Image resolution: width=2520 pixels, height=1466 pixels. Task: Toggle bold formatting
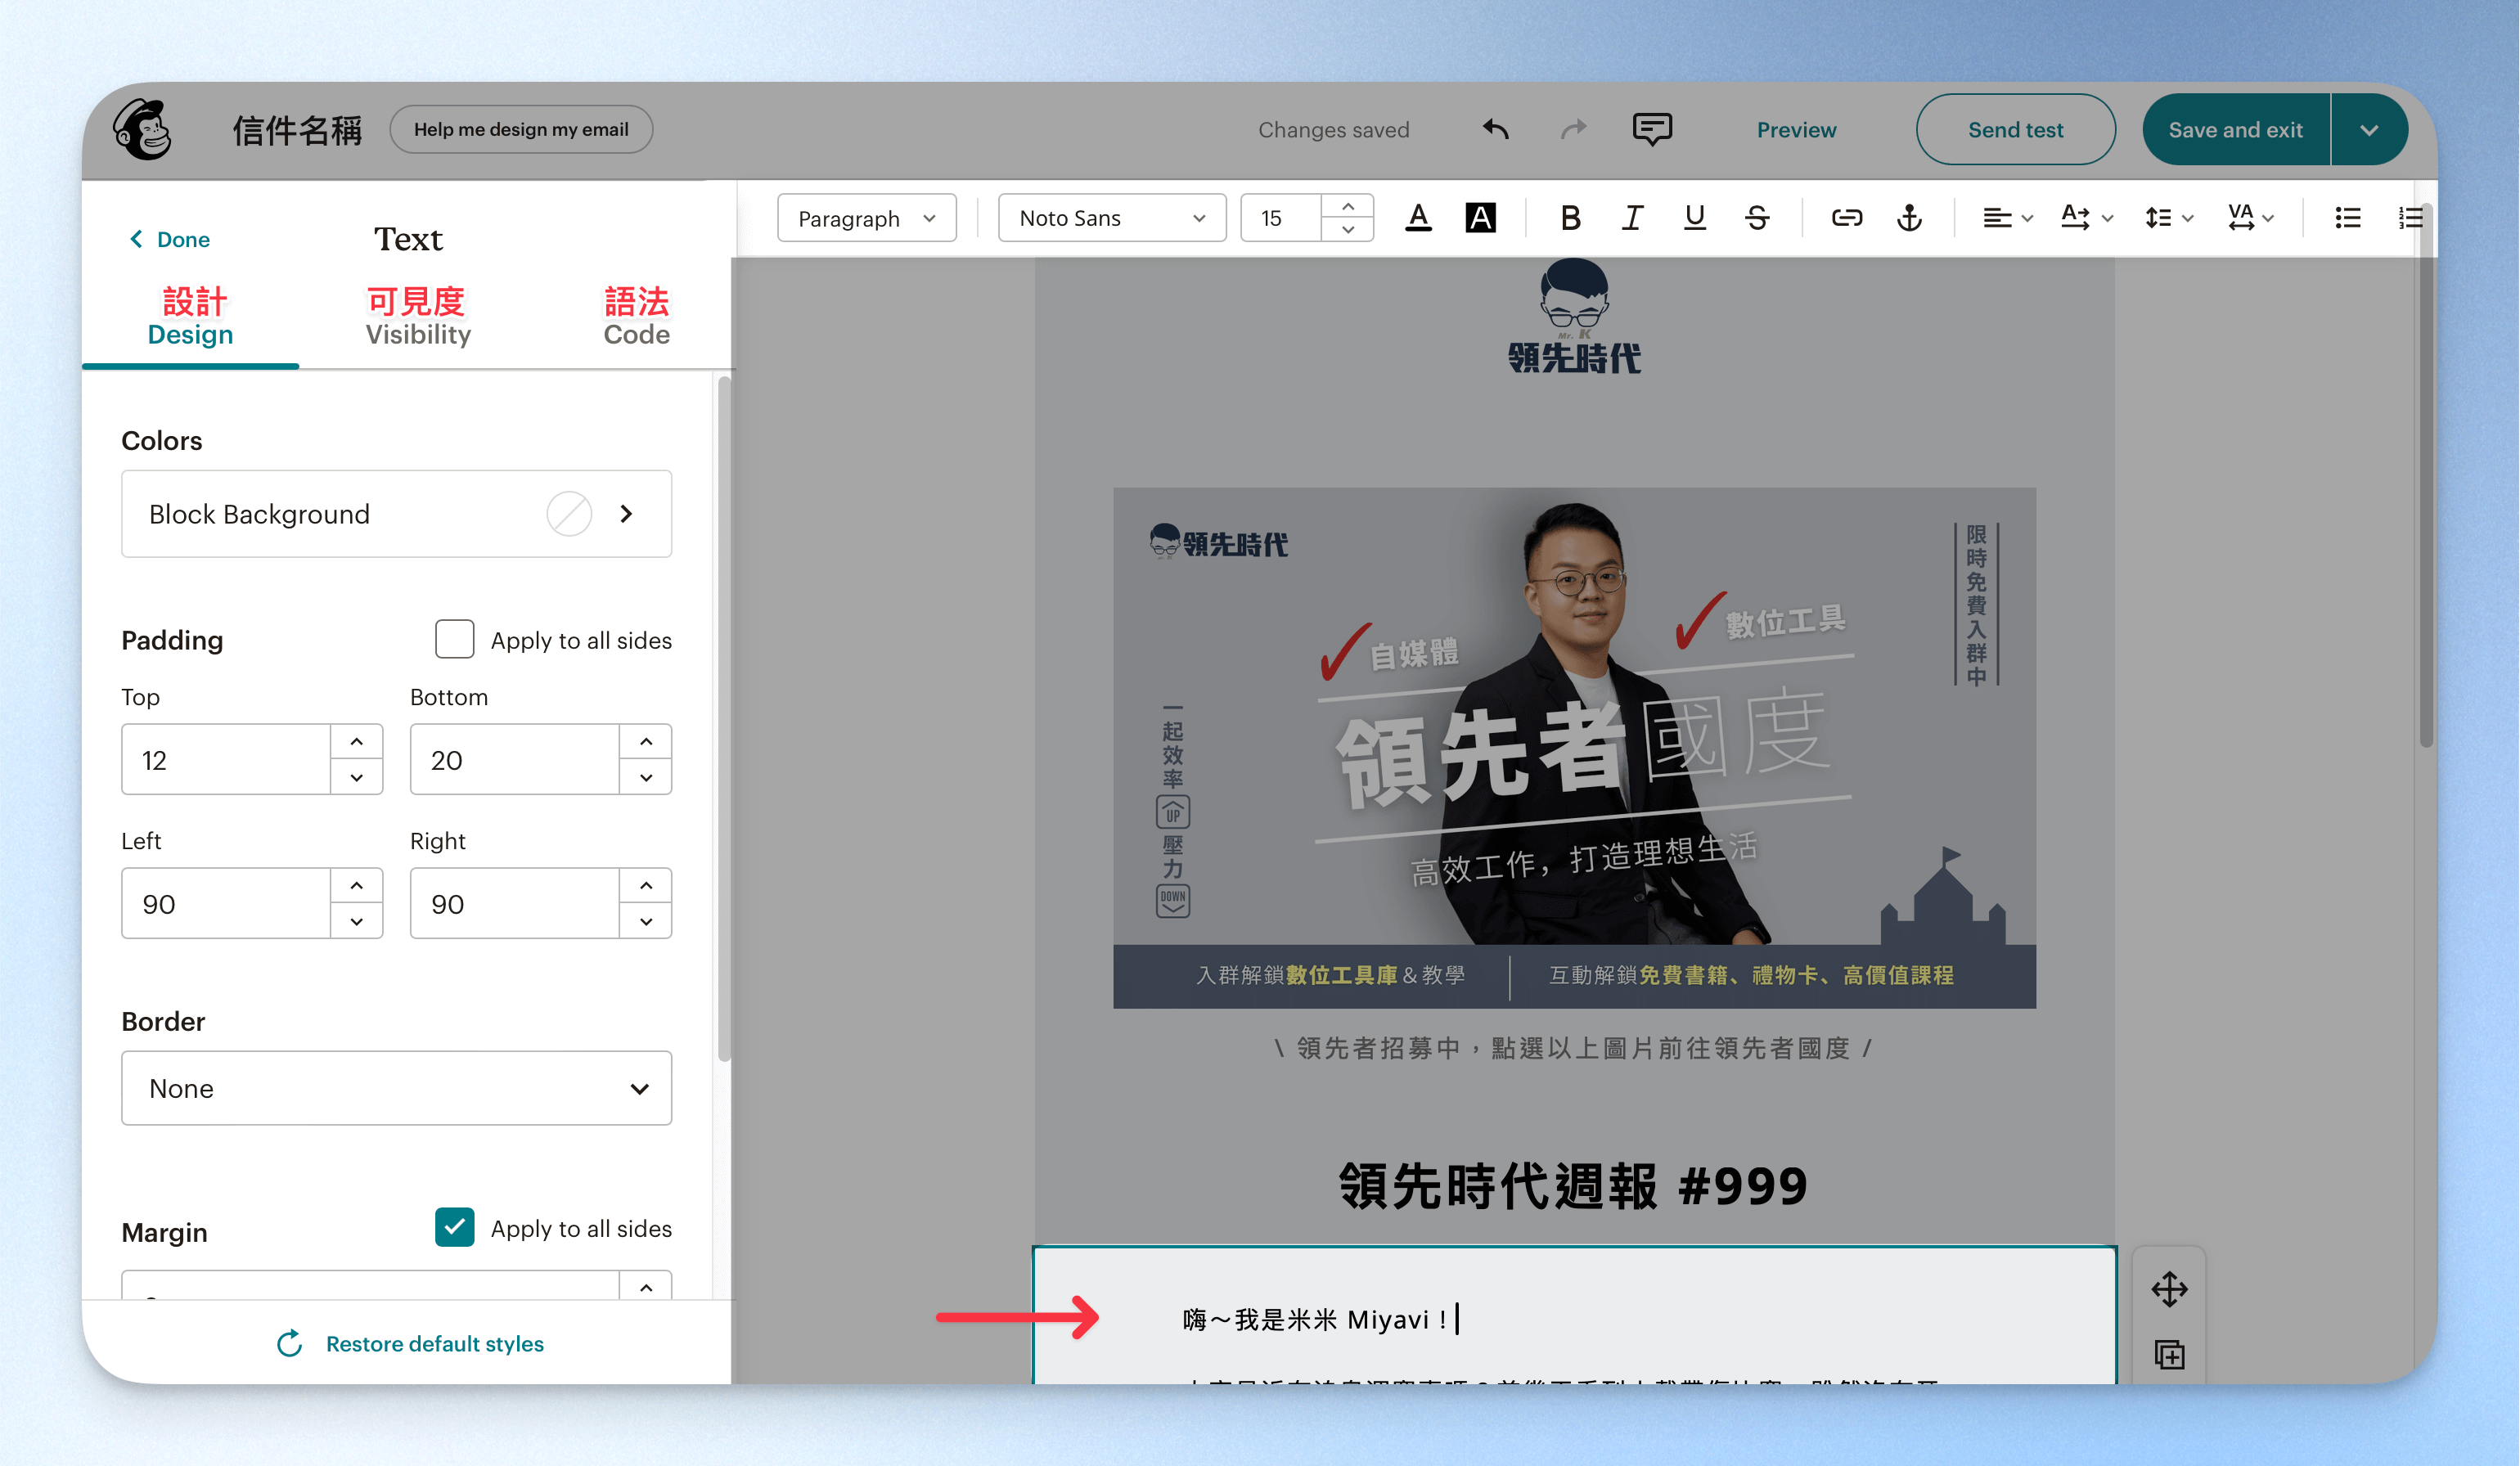tap(1570, 217)
